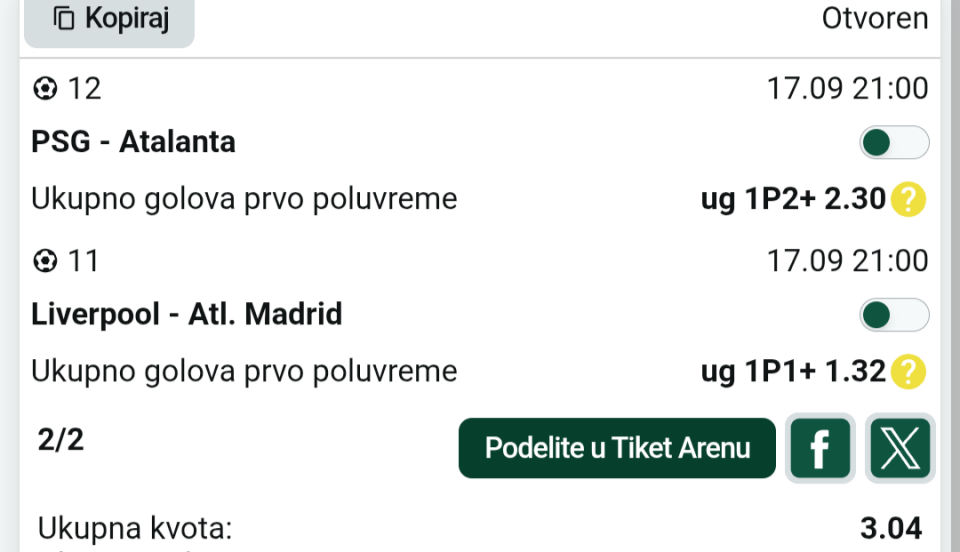
Task: Click the Kopiraj copy button
Action: pyautogui.click(x=109, y=20)
